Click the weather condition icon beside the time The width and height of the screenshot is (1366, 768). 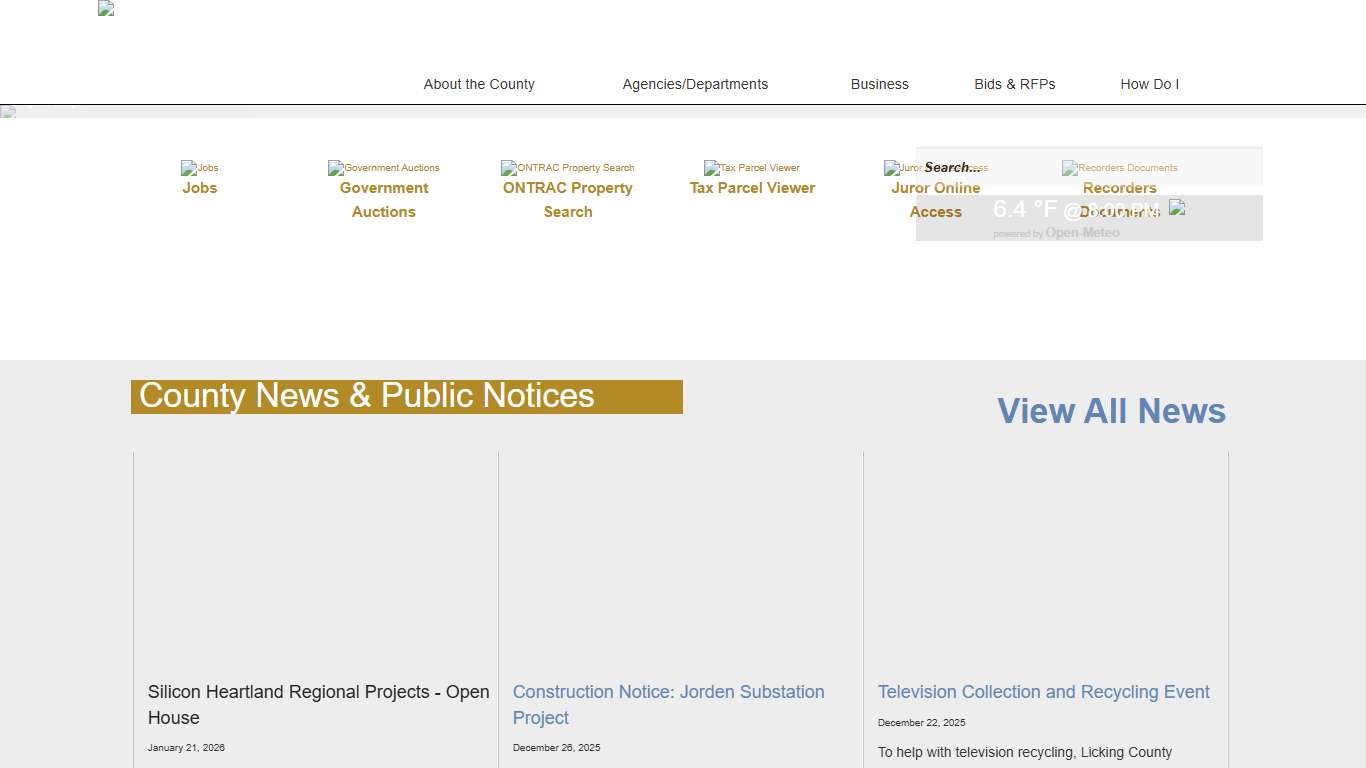tap(1177, 208)
